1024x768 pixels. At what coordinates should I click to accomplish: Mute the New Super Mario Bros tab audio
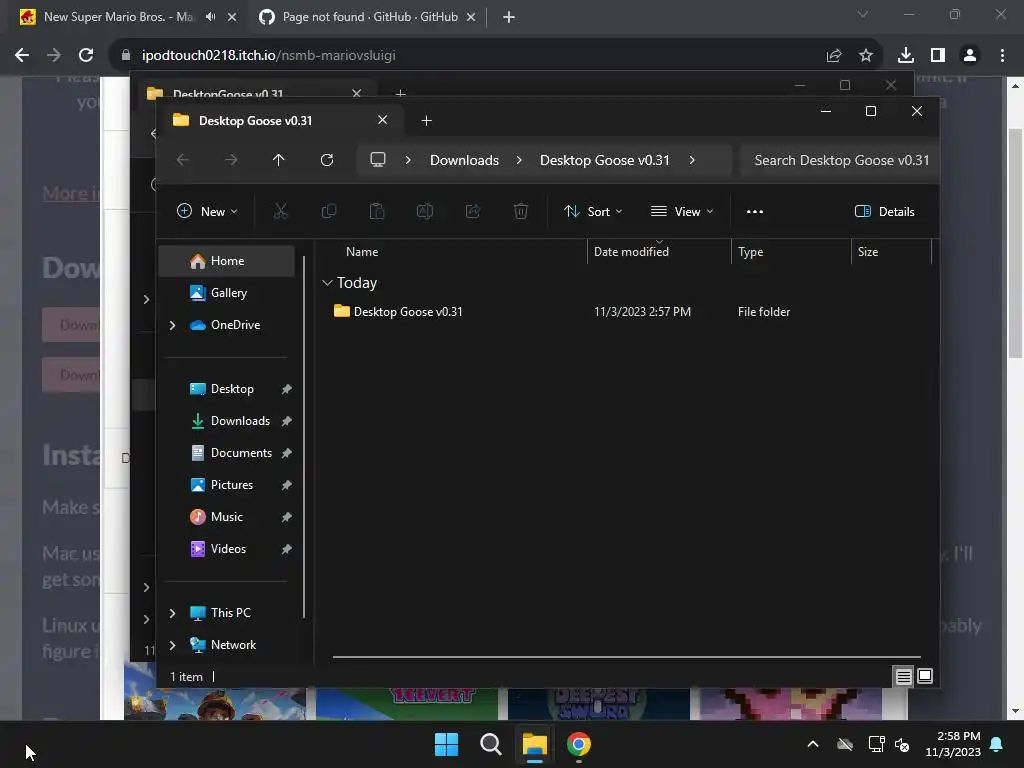210,17
